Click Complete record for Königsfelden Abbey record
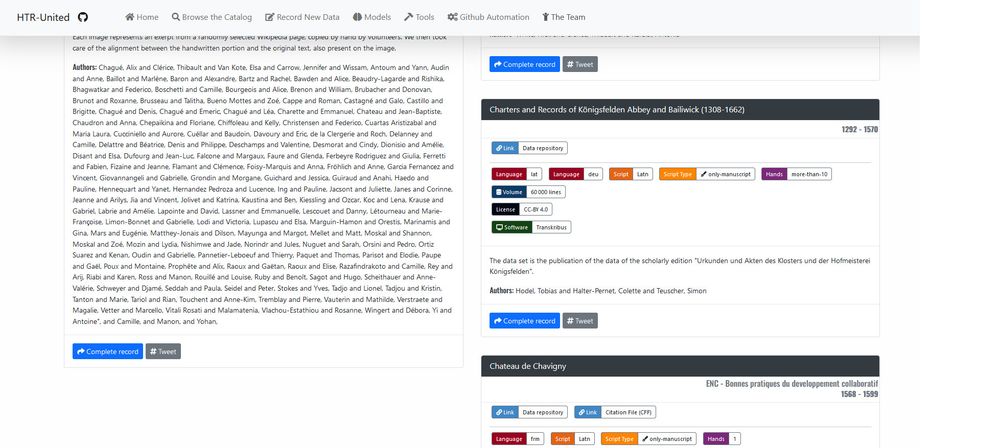Screen dimensions: 1000x448 (x=525, y=320)
